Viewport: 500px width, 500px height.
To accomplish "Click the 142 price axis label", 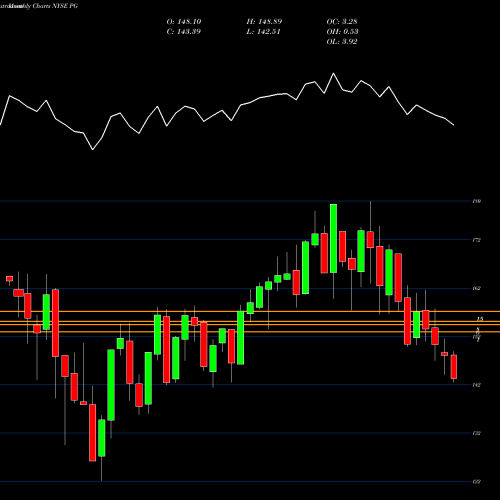I will (477, 385).
